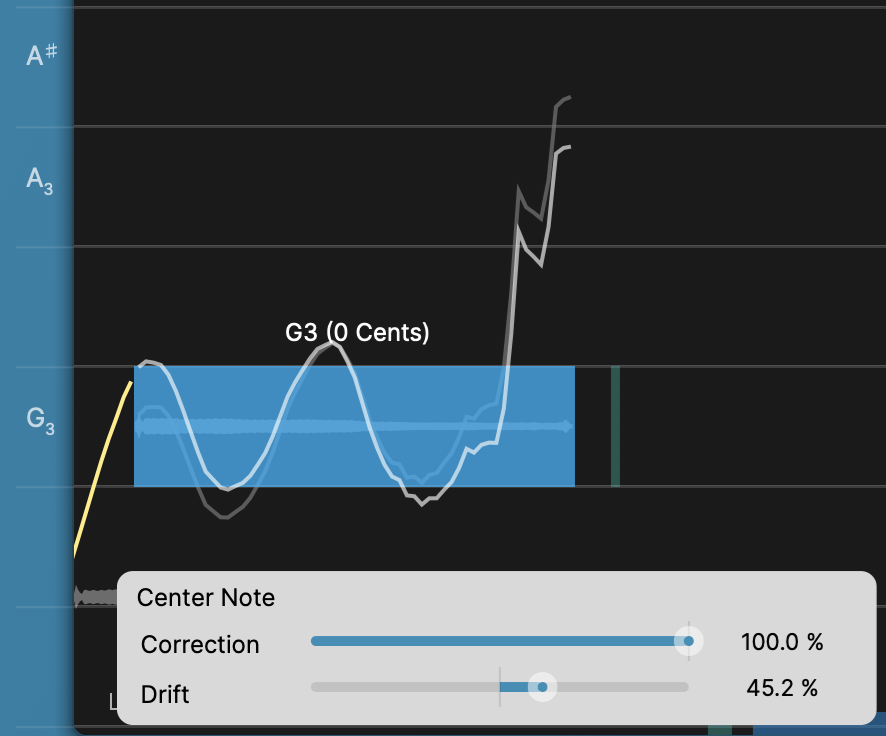Click the A3 key in the pitch ruler
The image size is (886, 736).
(x=40, y=180)
